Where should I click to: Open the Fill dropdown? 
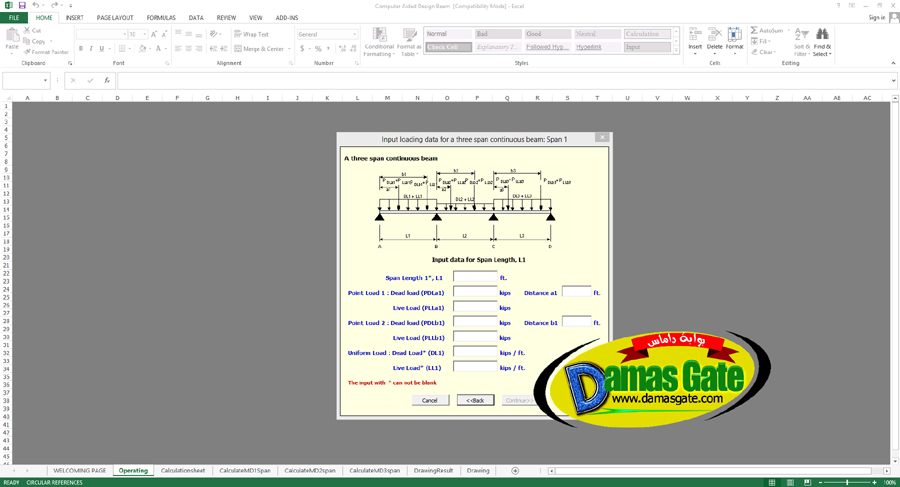(x=762, y=41)
